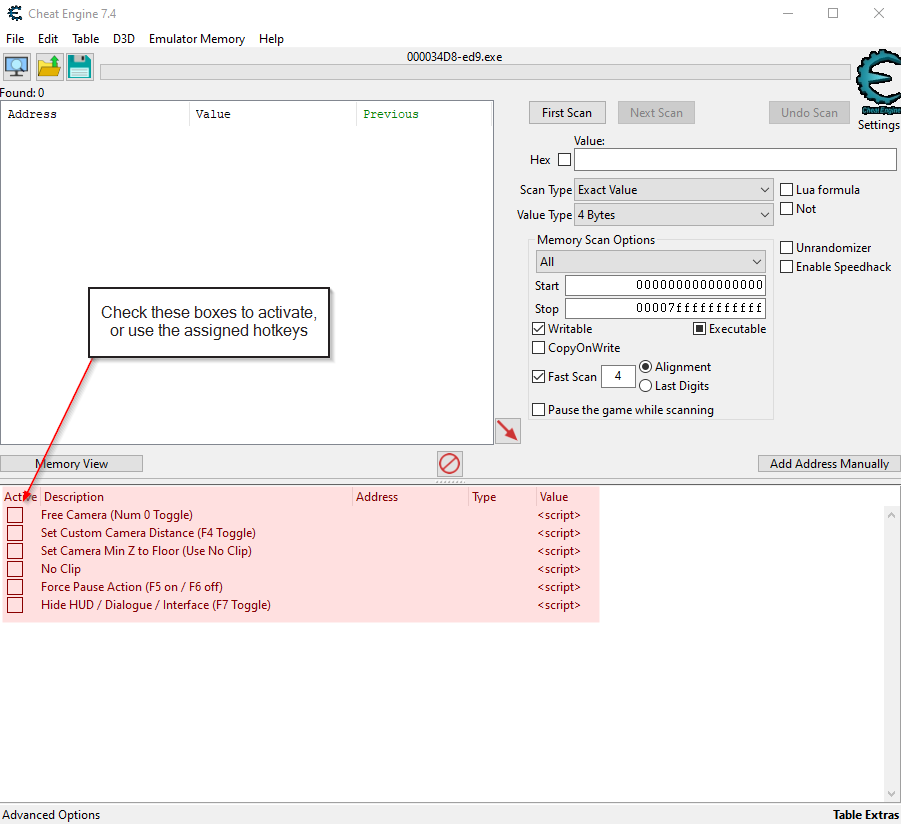
Task: Activate Set Camera Min Z to Floor checkbox
Action: point(15,550)
